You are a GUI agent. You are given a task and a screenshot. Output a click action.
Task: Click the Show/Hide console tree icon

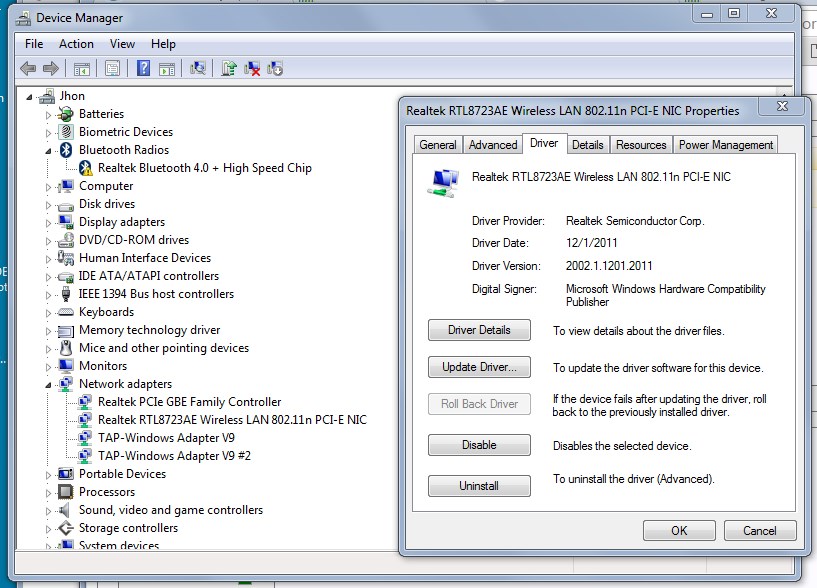(x=82, y=68)
